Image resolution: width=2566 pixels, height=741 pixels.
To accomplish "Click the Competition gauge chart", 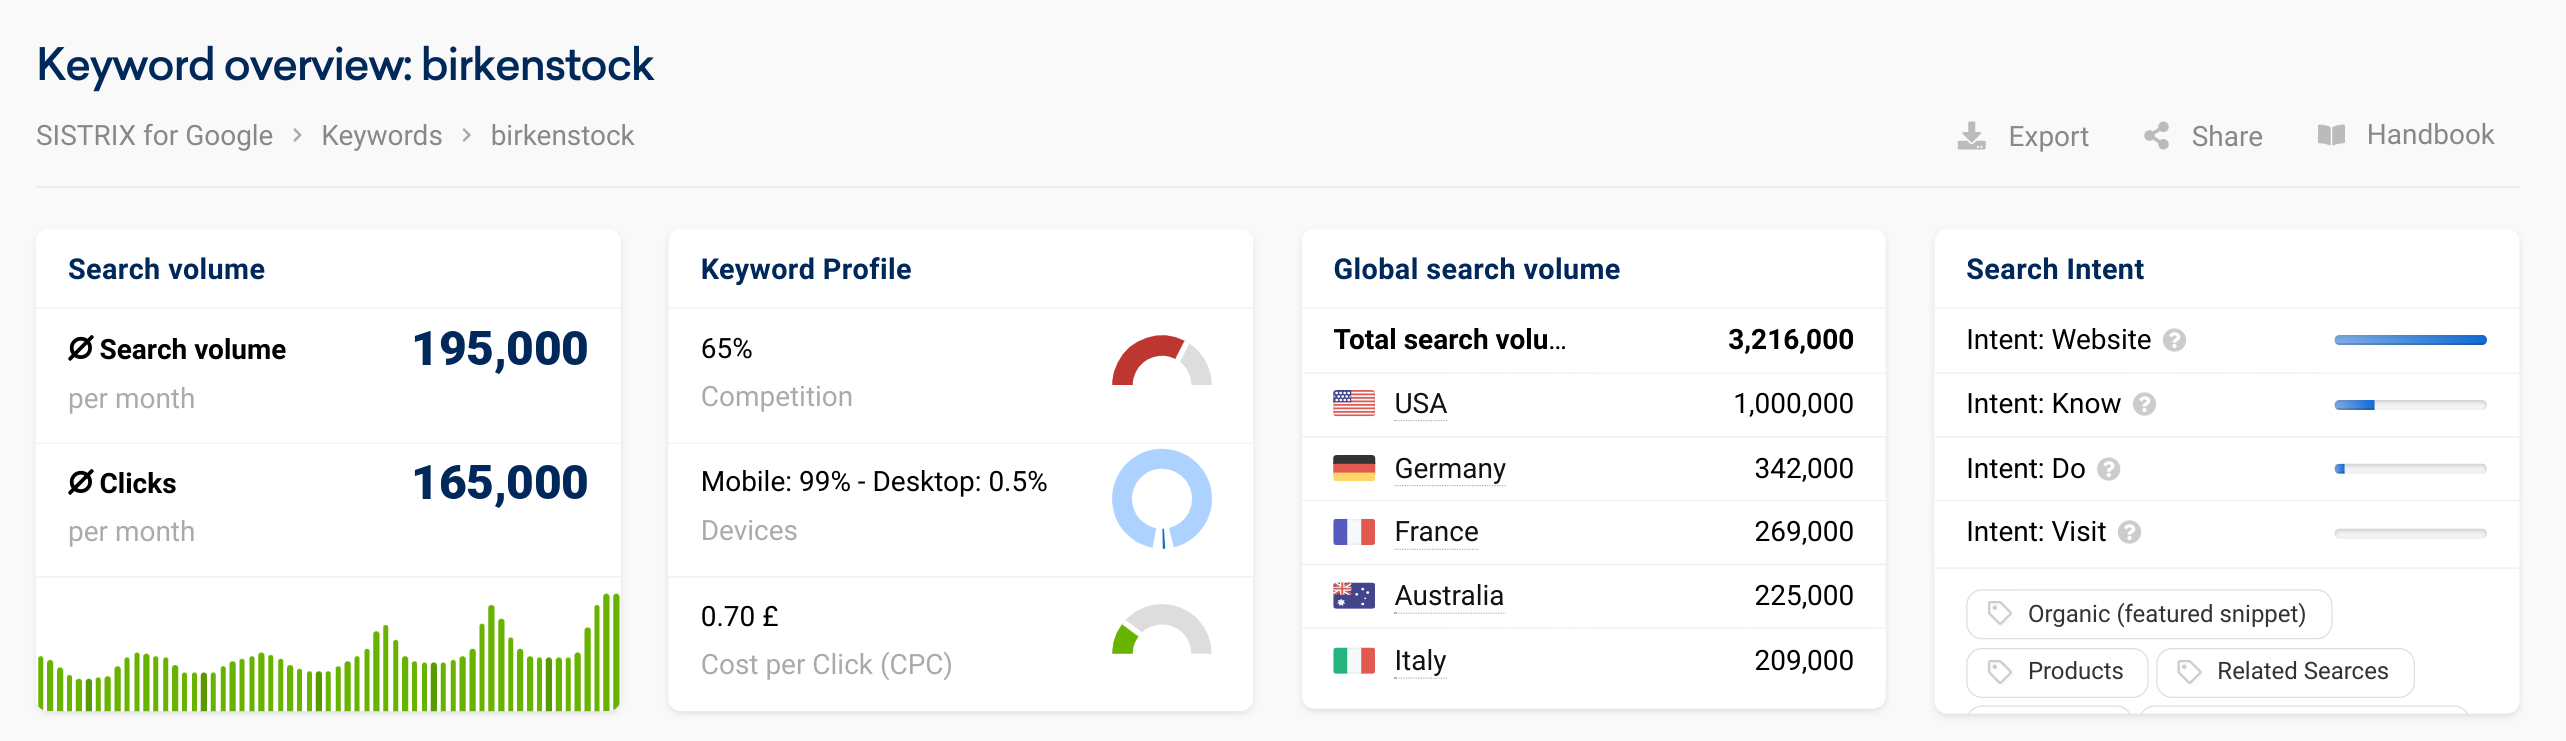I will click(1161, 360).
